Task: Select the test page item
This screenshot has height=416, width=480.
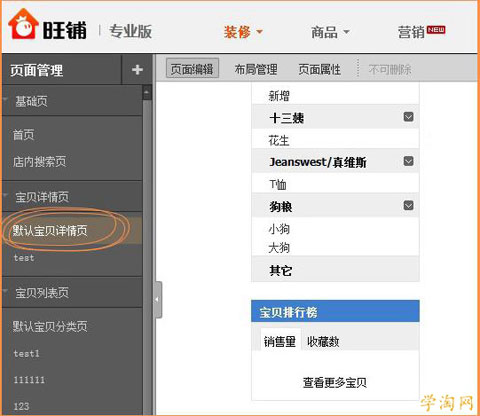Action: click(x=24, y=258)
